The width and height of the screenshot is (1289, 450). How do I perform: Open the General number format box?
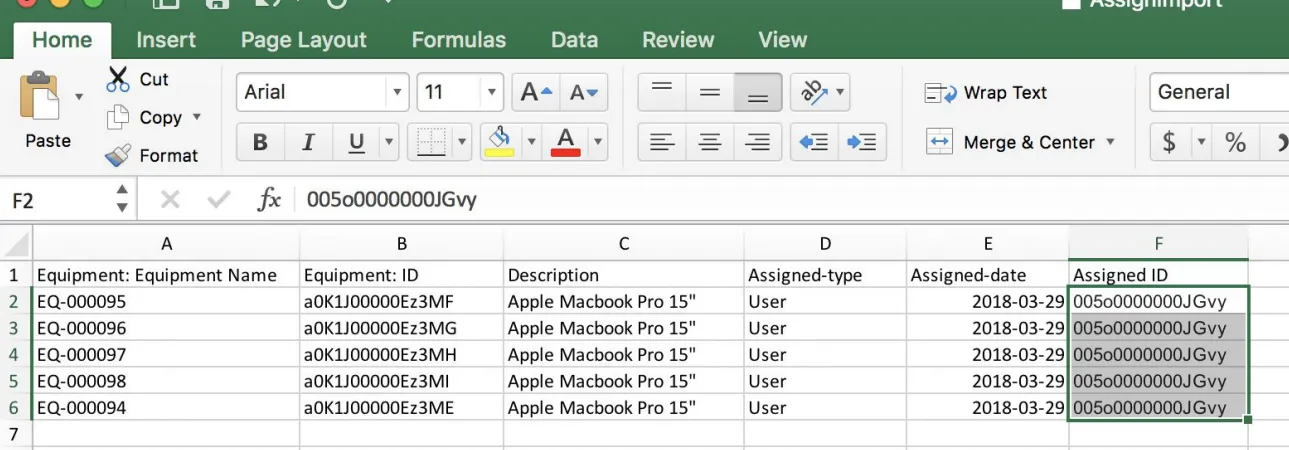click(x=1219, y=92)
